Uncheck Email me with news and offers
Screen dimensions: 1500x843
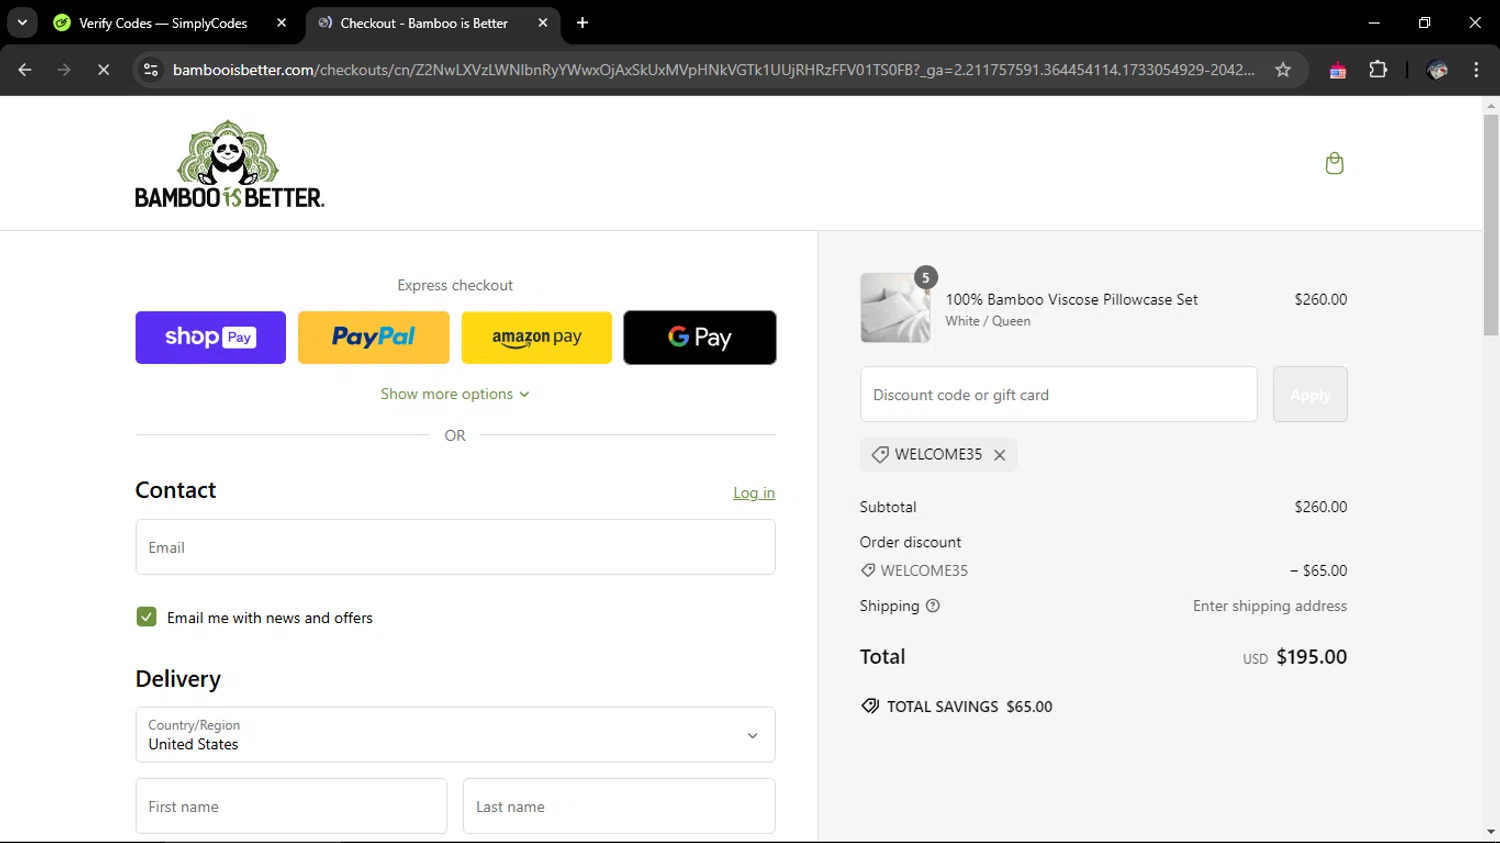[x=146, y=617]
